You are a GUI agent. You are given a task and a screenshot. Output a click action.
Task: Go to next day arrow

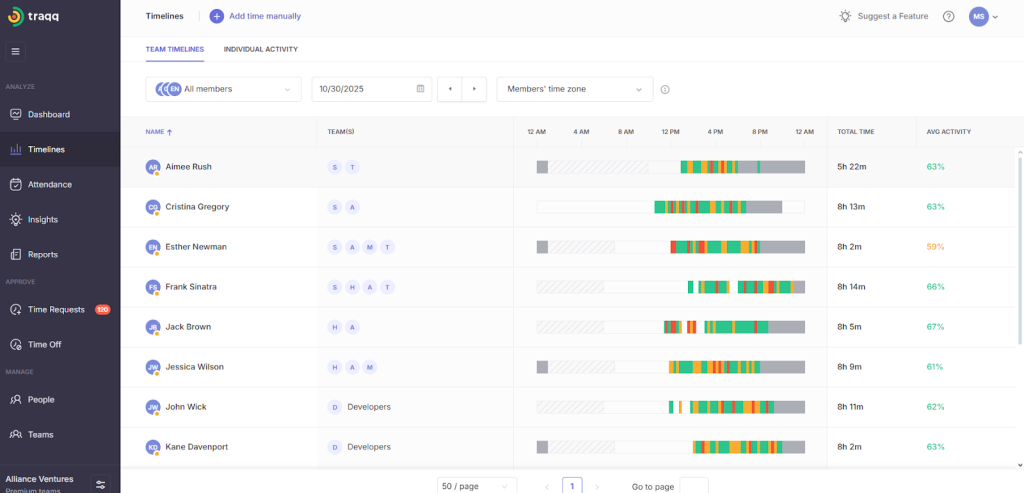click(x=474, y=89)
